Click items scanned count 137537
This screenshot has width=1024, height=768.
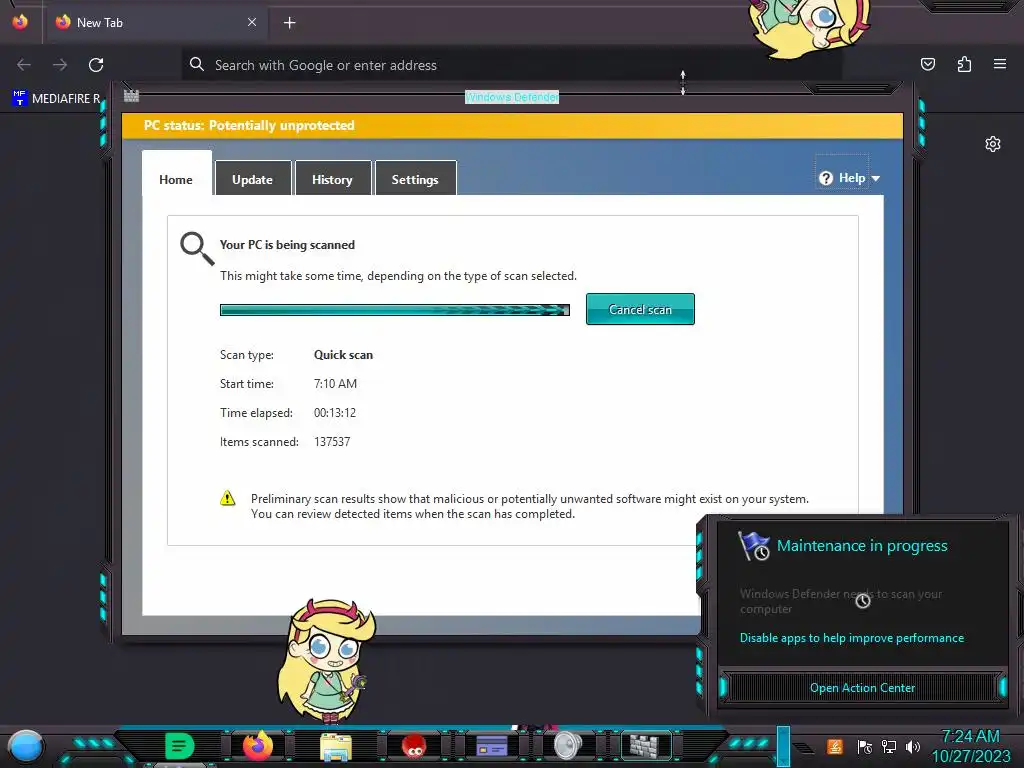(x=332, y=441)
